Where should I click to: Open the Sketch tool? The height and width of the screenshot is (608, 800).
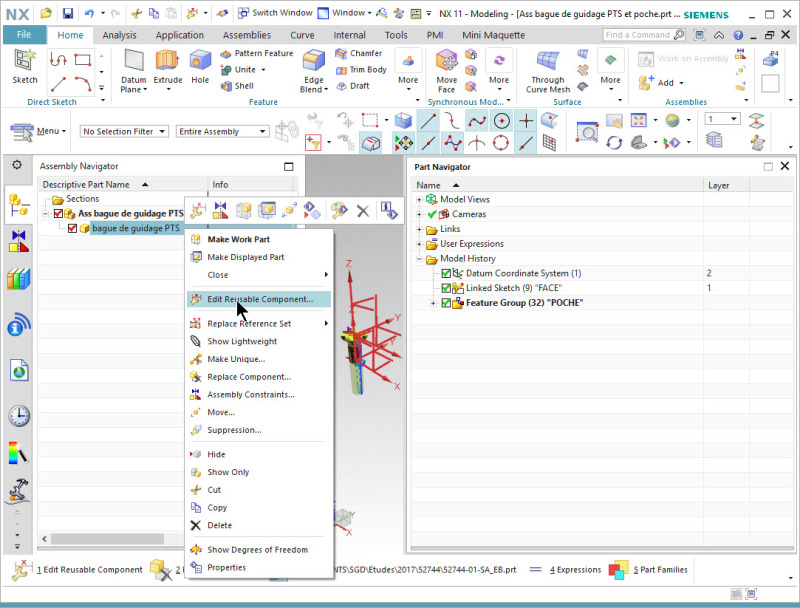(24, 66)
